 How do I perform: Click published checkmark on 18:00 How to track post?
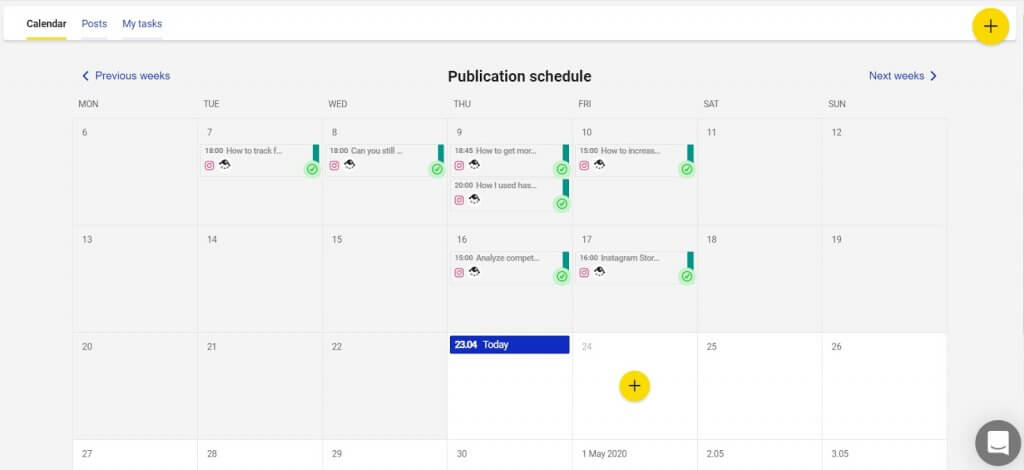[312, 169]
